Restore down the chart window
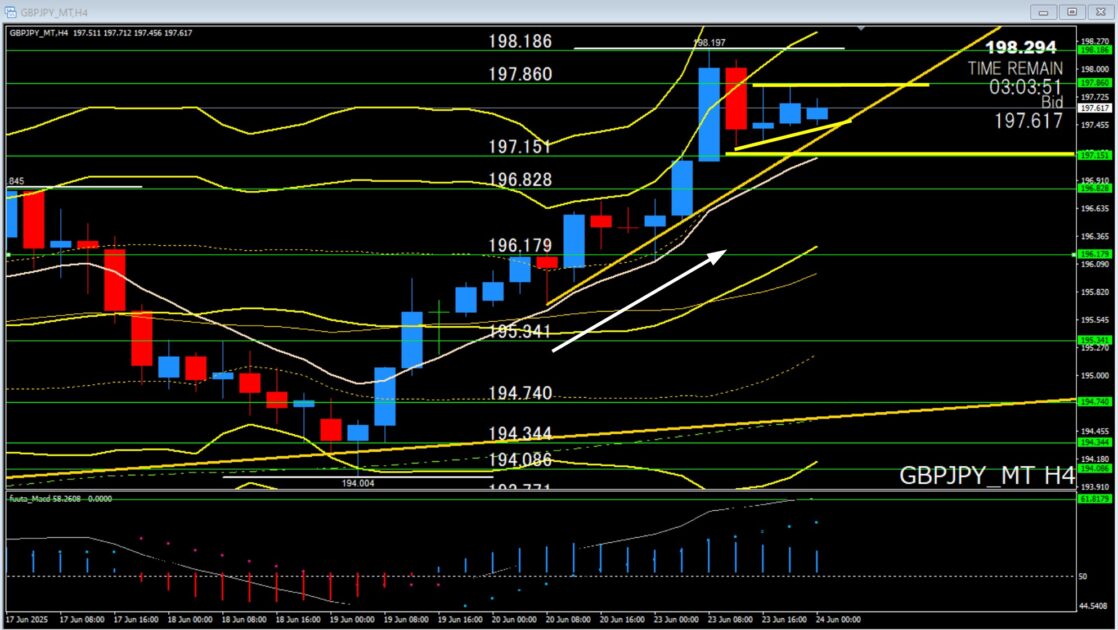 pyautogui.click(x=1072, y=11)
